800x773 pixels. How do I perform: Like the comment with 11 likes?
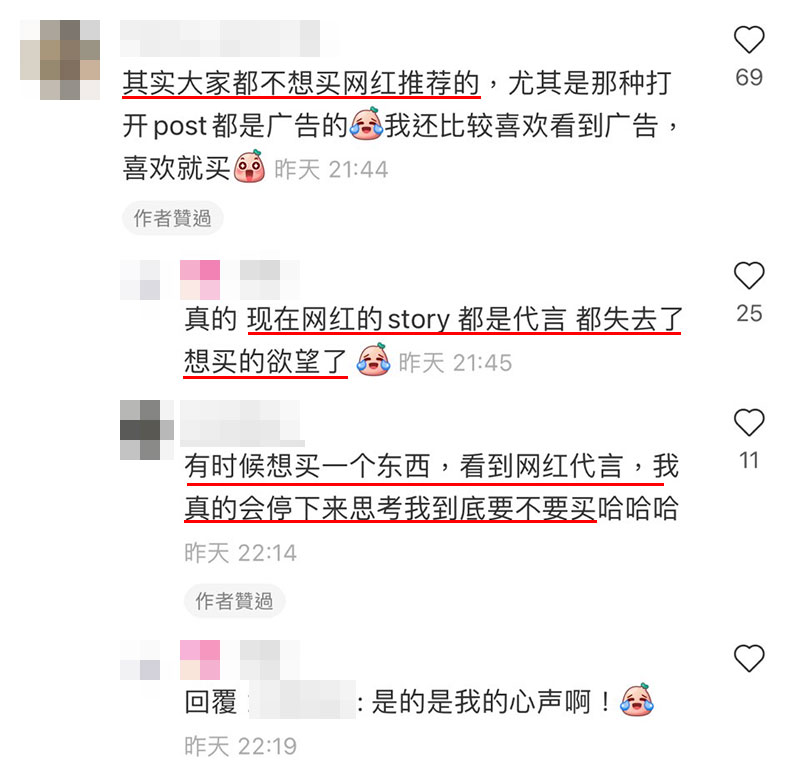coord(748,422)
